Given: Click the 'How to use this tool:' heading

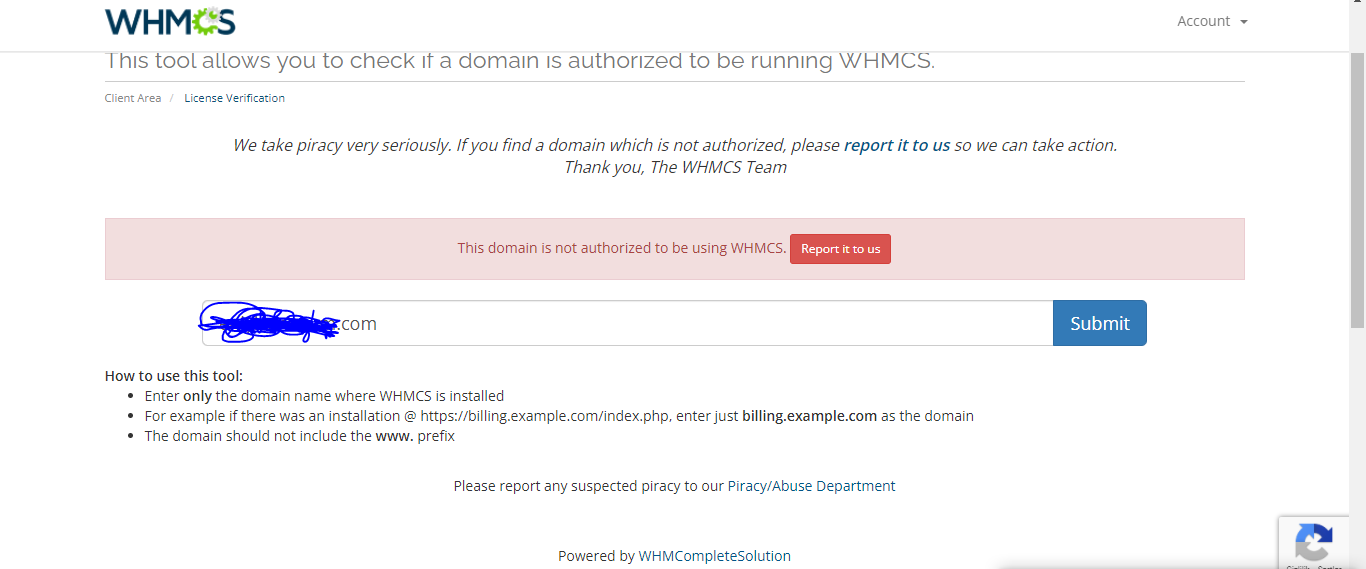Looking at the screenshot, I should click(x=174, y=376).
